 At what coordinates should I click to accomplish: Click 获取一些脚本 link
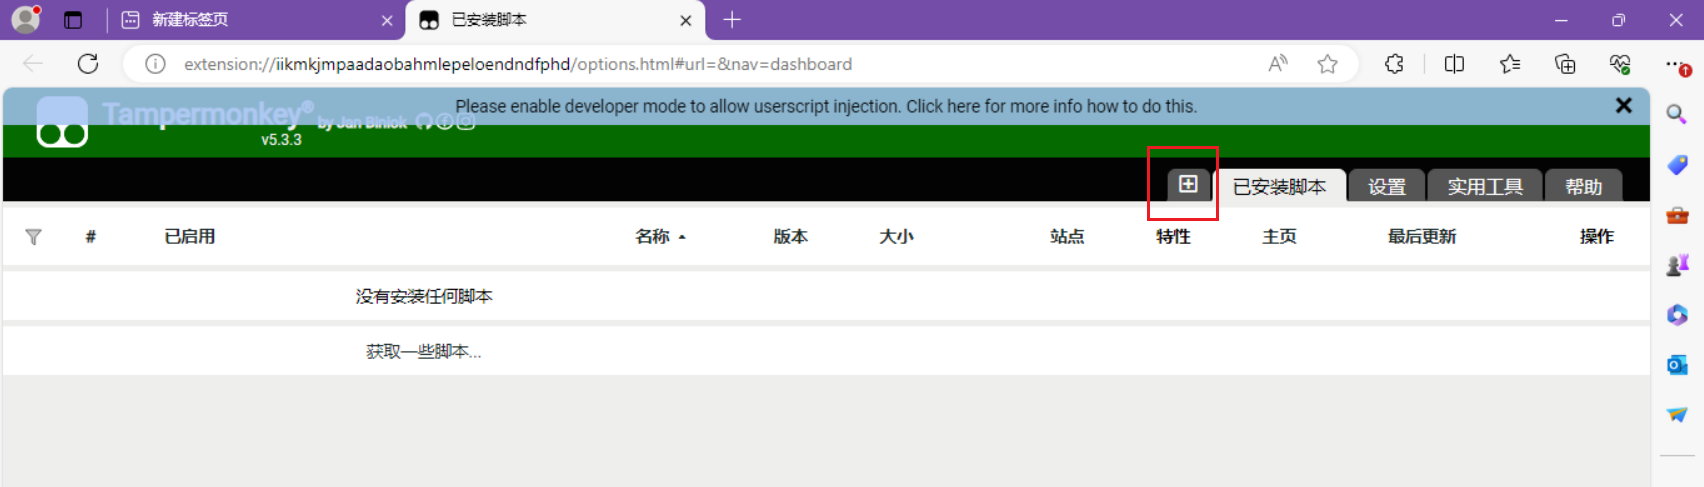tap(423, 351)
